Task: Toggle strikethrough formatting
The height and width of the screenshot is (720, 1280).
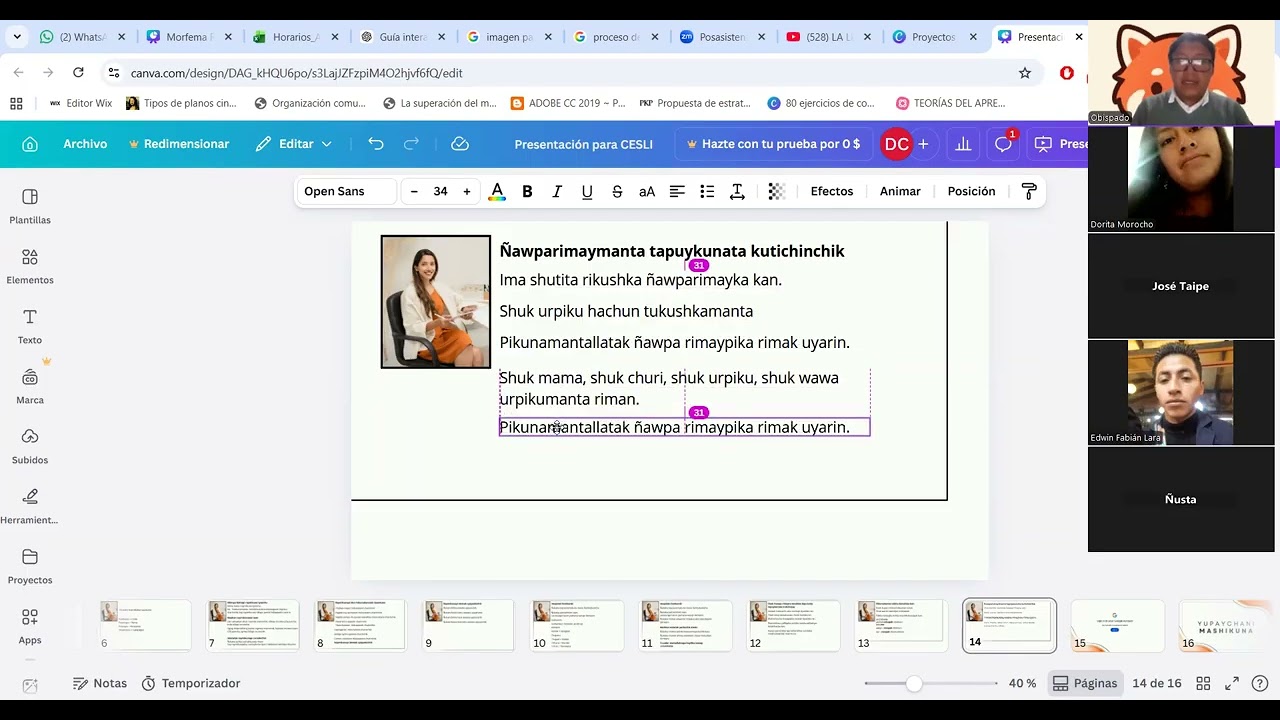Action: [x=617, y=191]
